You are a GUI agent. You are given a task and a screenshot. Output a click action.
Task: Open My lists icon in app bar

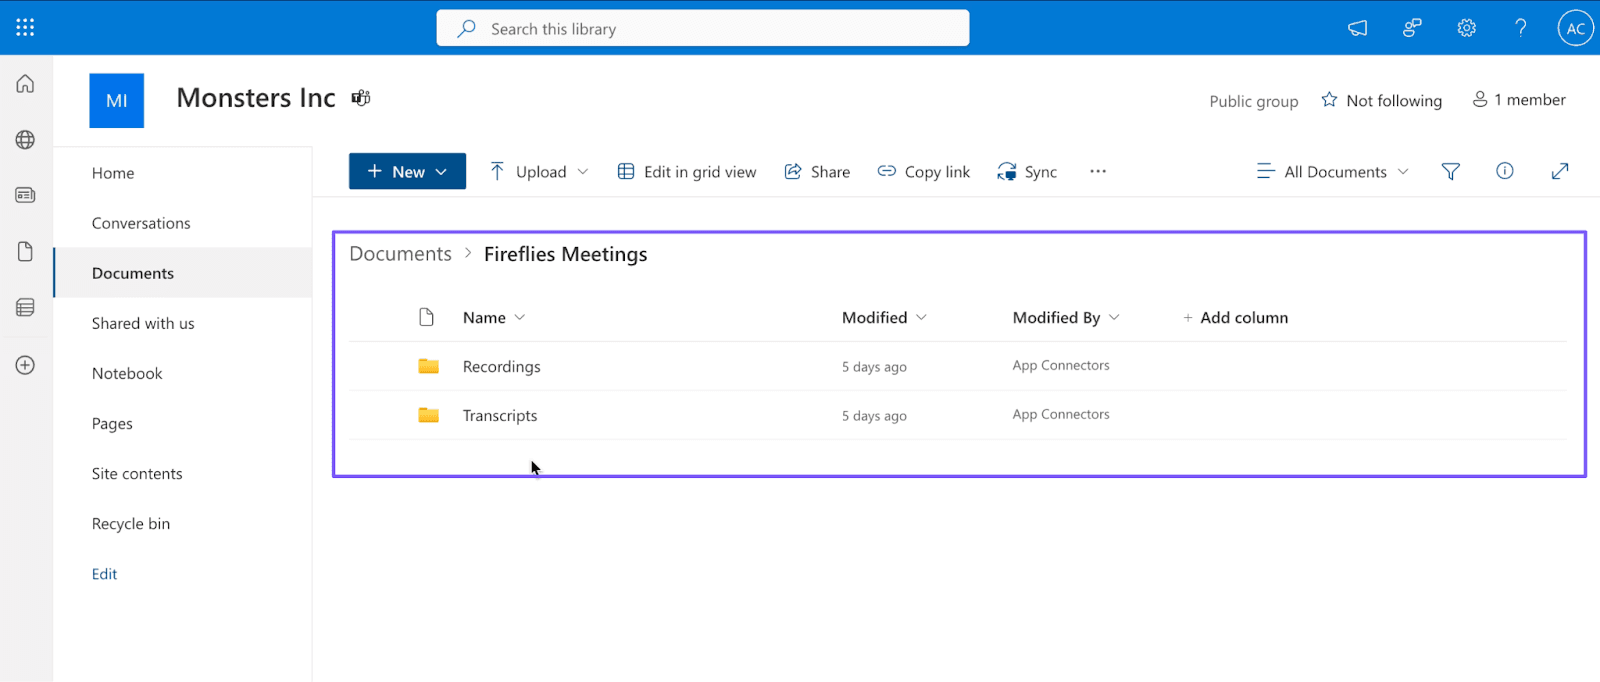tap(25, 307)
